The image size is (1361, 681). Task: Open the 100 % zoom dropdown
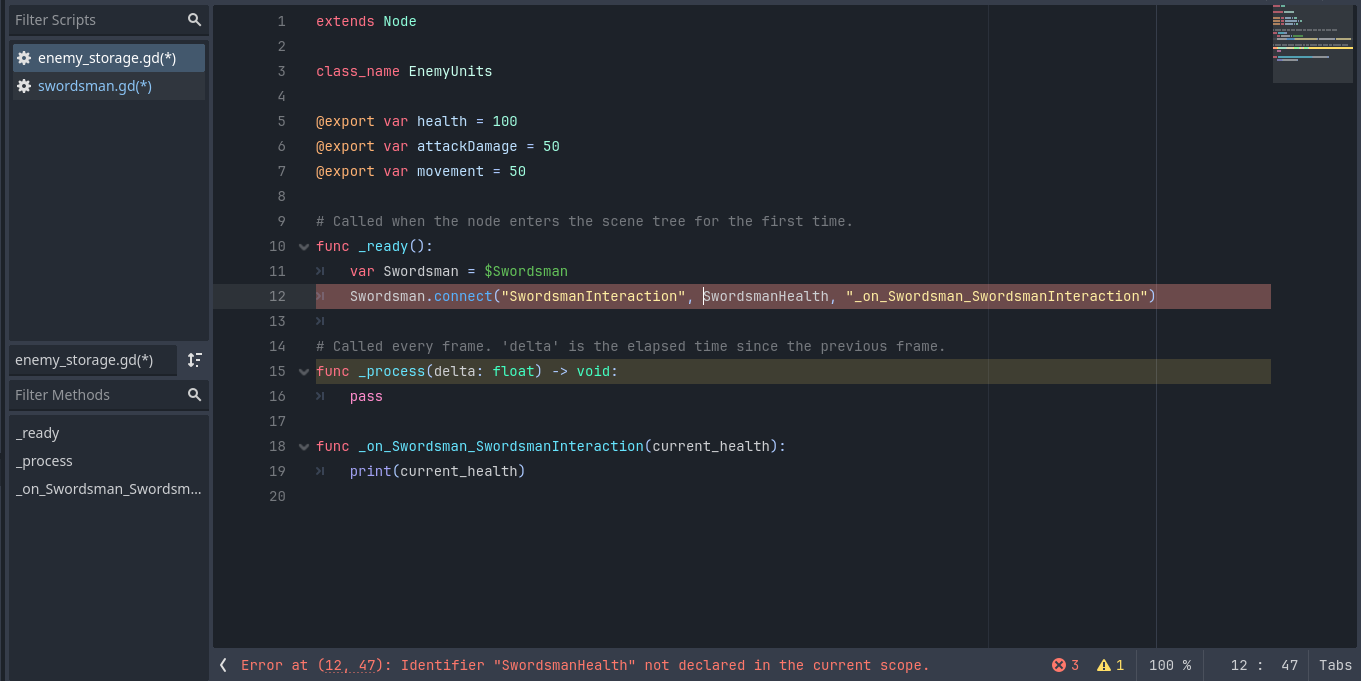[1169, 665]
